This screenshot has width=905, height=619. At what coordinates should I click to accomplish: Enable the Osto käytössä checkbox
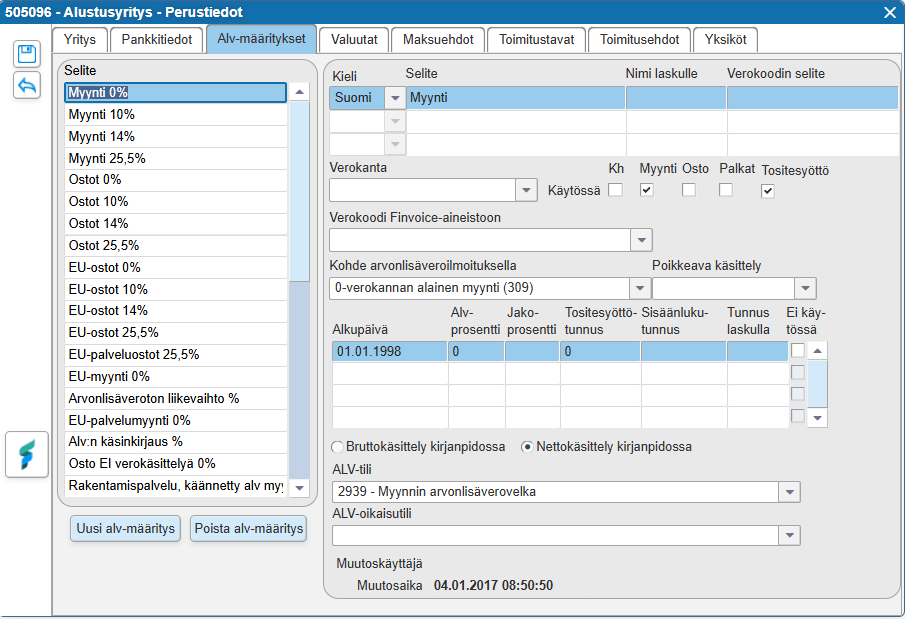coord(689,190)
